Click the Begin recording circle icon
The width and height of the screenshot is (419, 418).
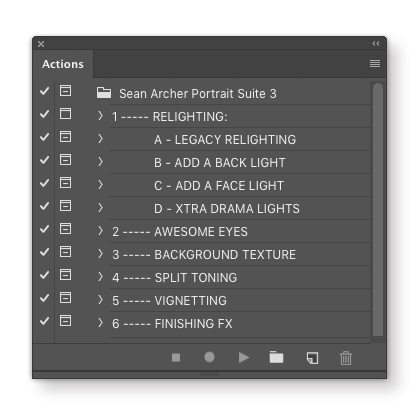[209, 357]
